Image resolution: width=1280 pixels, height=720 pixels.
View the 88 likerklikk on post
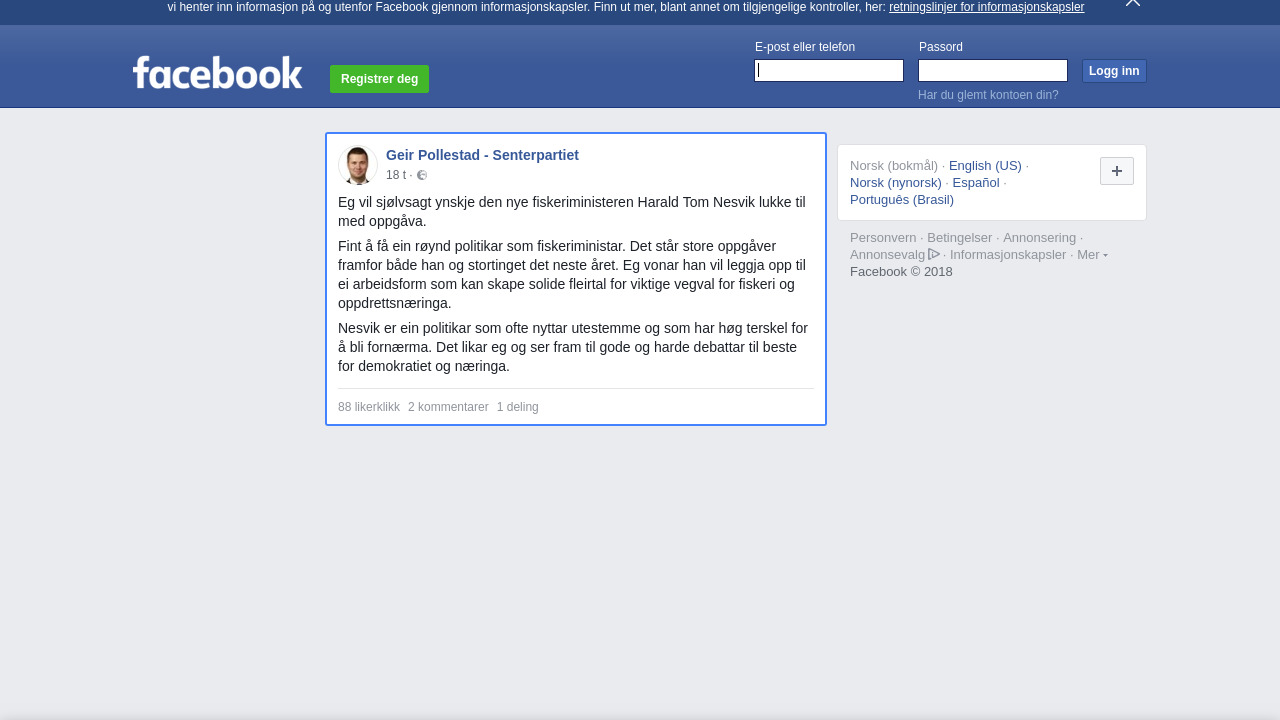pyautogui.click(x=369, y=407)
